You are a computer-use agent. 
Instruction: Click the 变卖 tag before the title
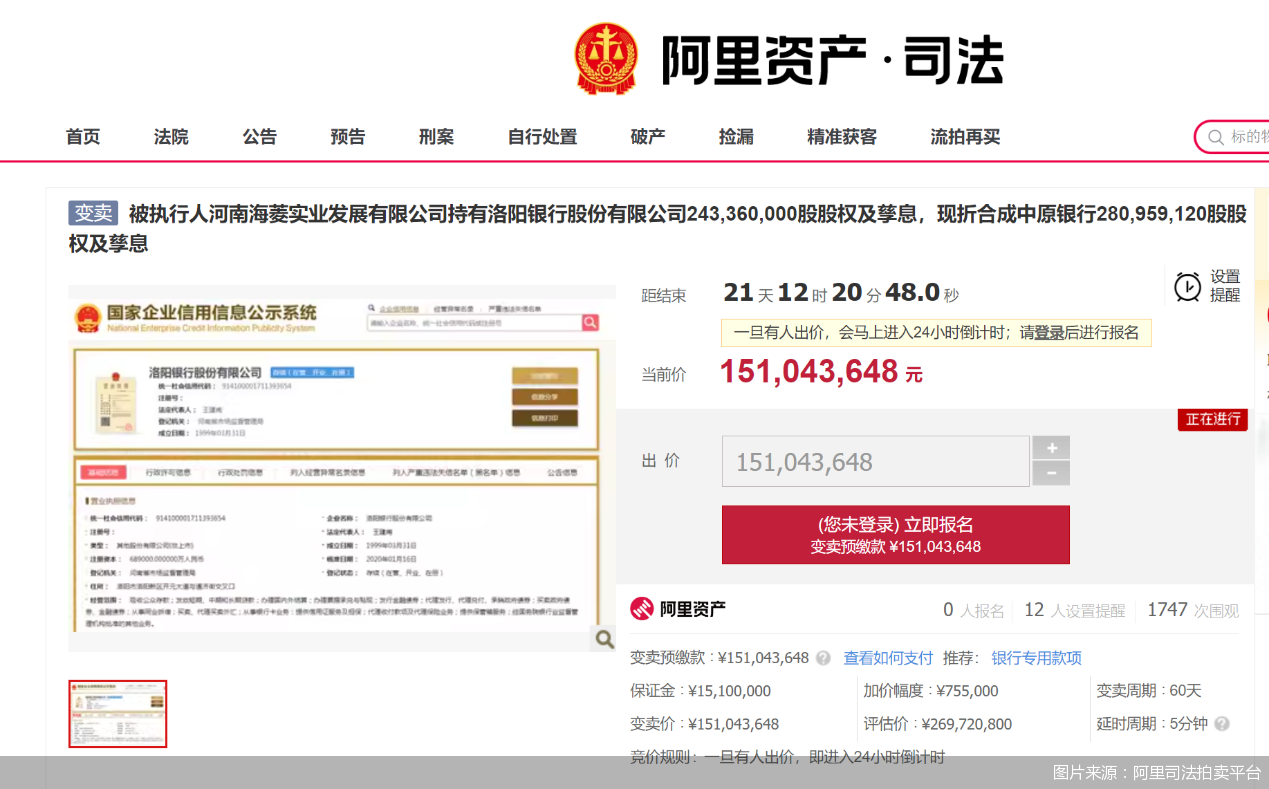(x=93, y=213)
